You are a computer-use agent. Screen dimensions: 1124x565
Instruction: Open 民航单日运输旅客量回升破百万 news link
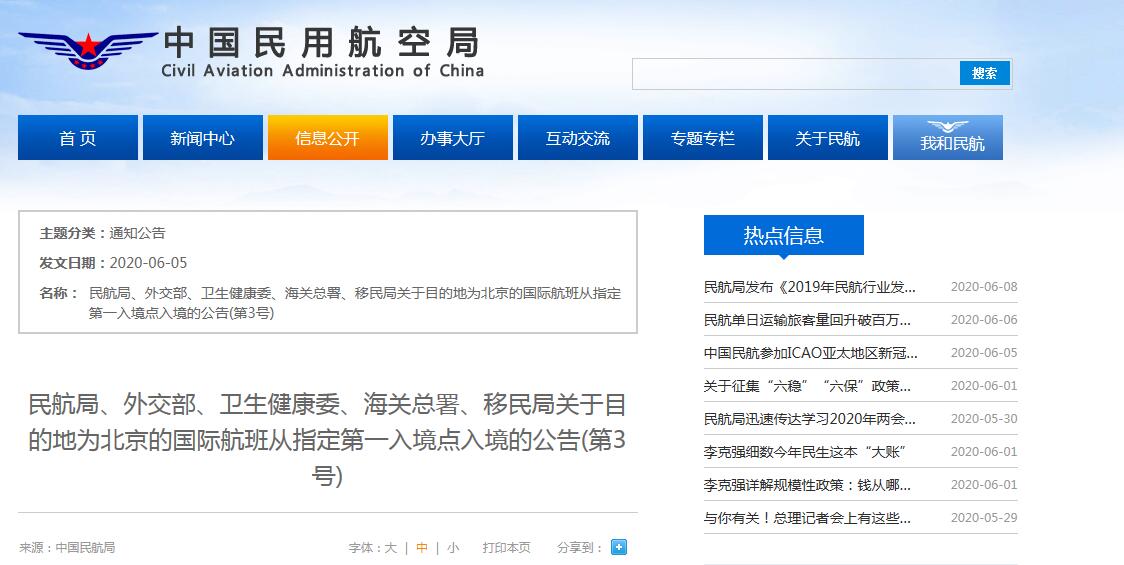click(807, 320)
